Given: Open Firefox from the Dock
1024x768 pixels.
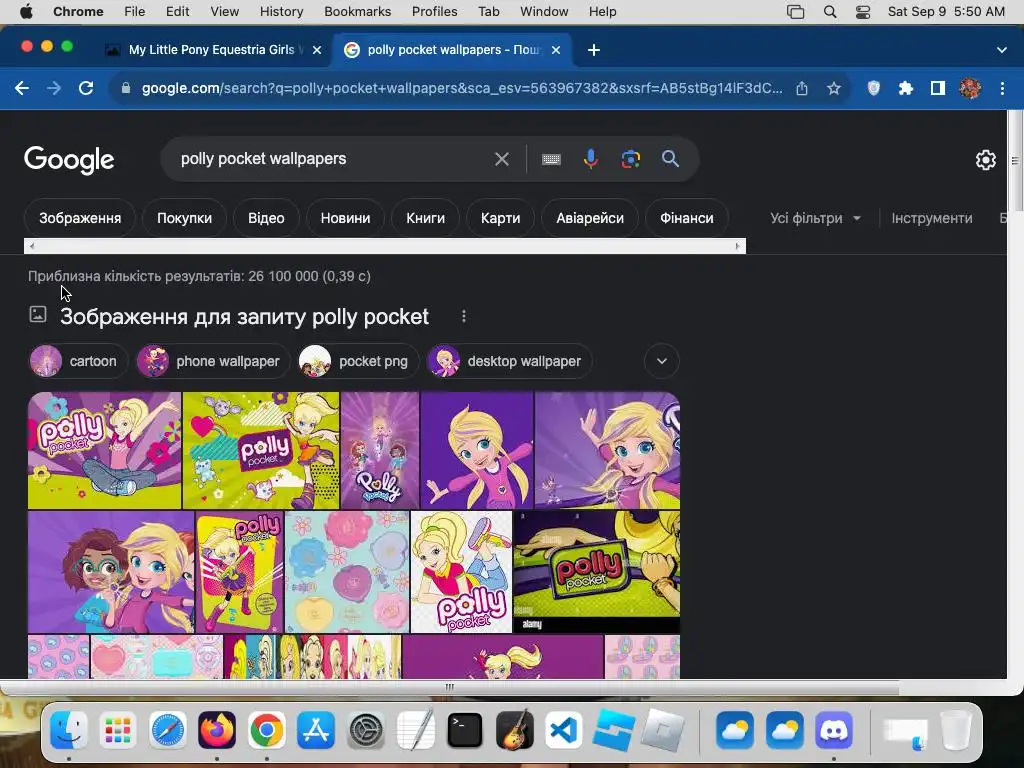Looking at the screenshot, I should pos(217,730).
